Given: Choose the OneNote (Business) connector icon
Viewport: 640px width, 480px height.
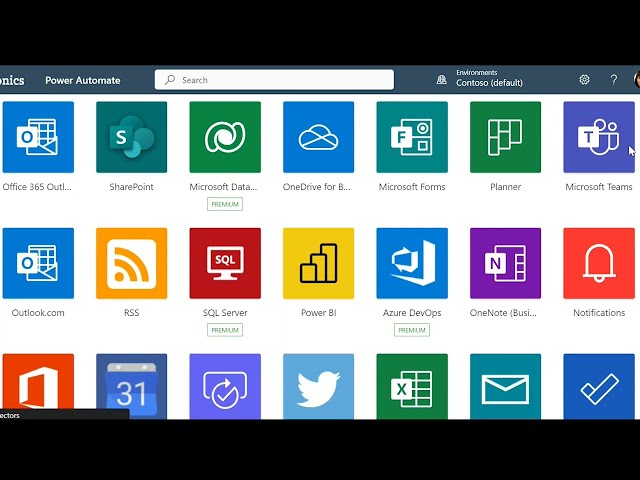Looking at the screenshot, I should point(505,263).
